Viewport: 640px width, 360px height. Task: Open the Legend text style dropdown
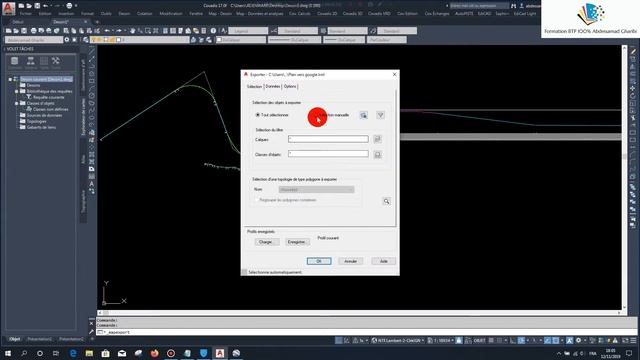pyautogui.click(x=248, y=31)
